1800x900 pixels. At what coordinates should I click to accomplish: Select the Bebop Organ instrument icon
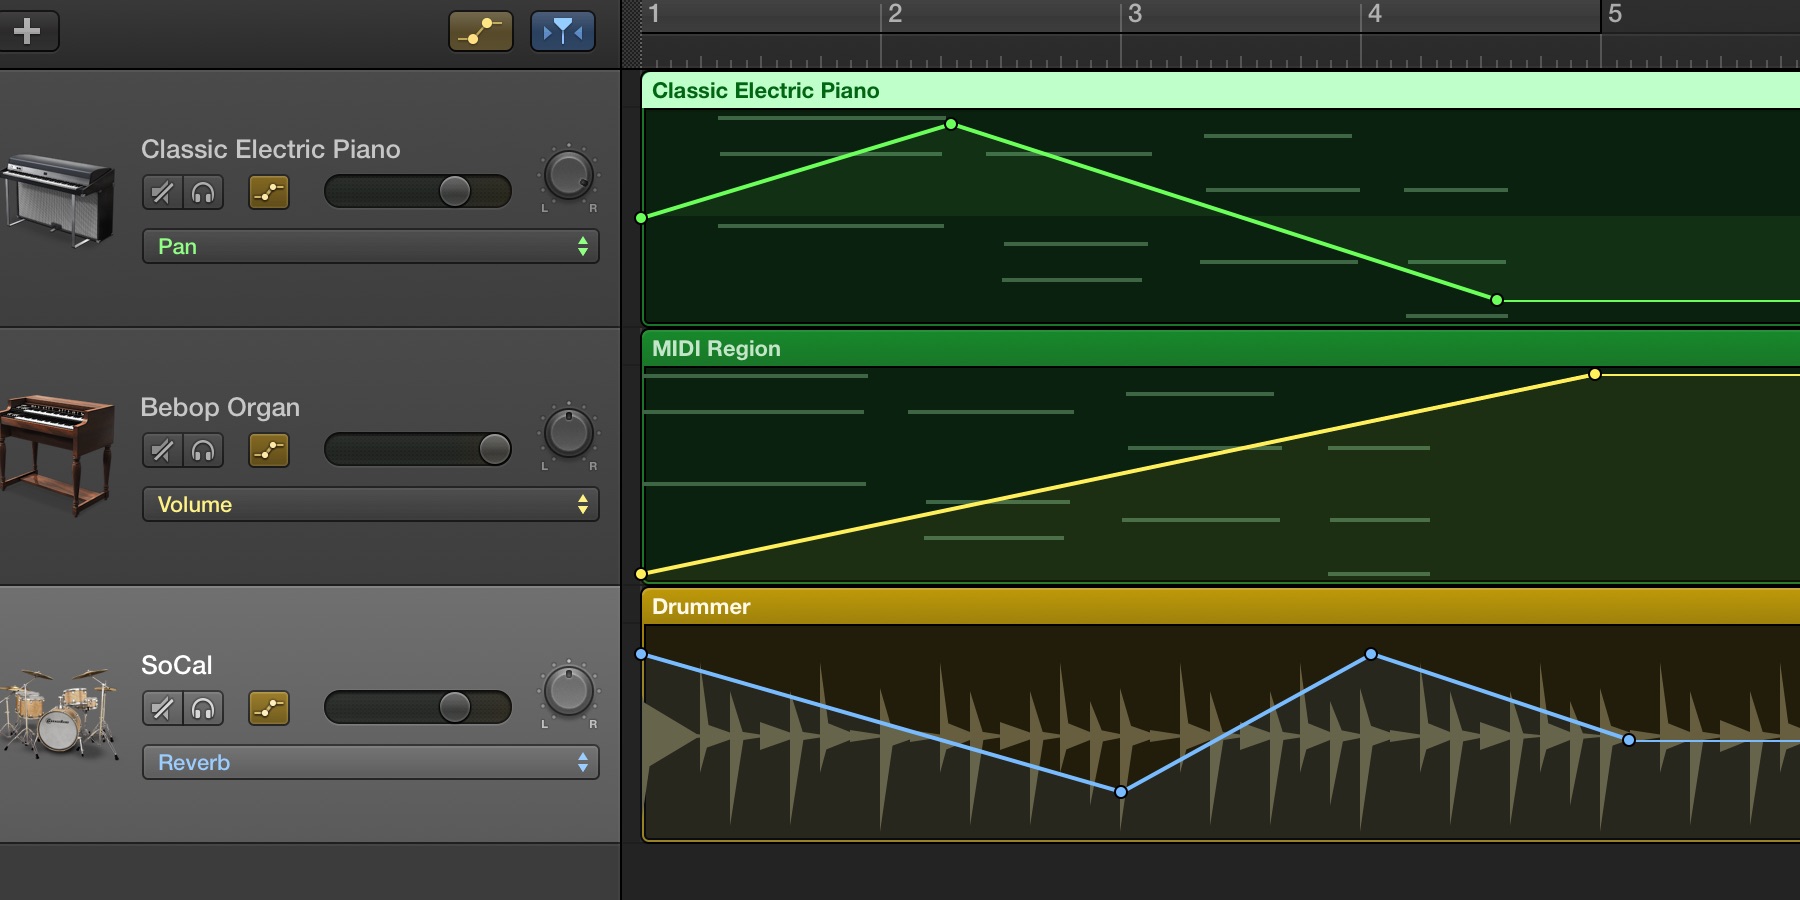pyautogui.click(x=57, y=455)
